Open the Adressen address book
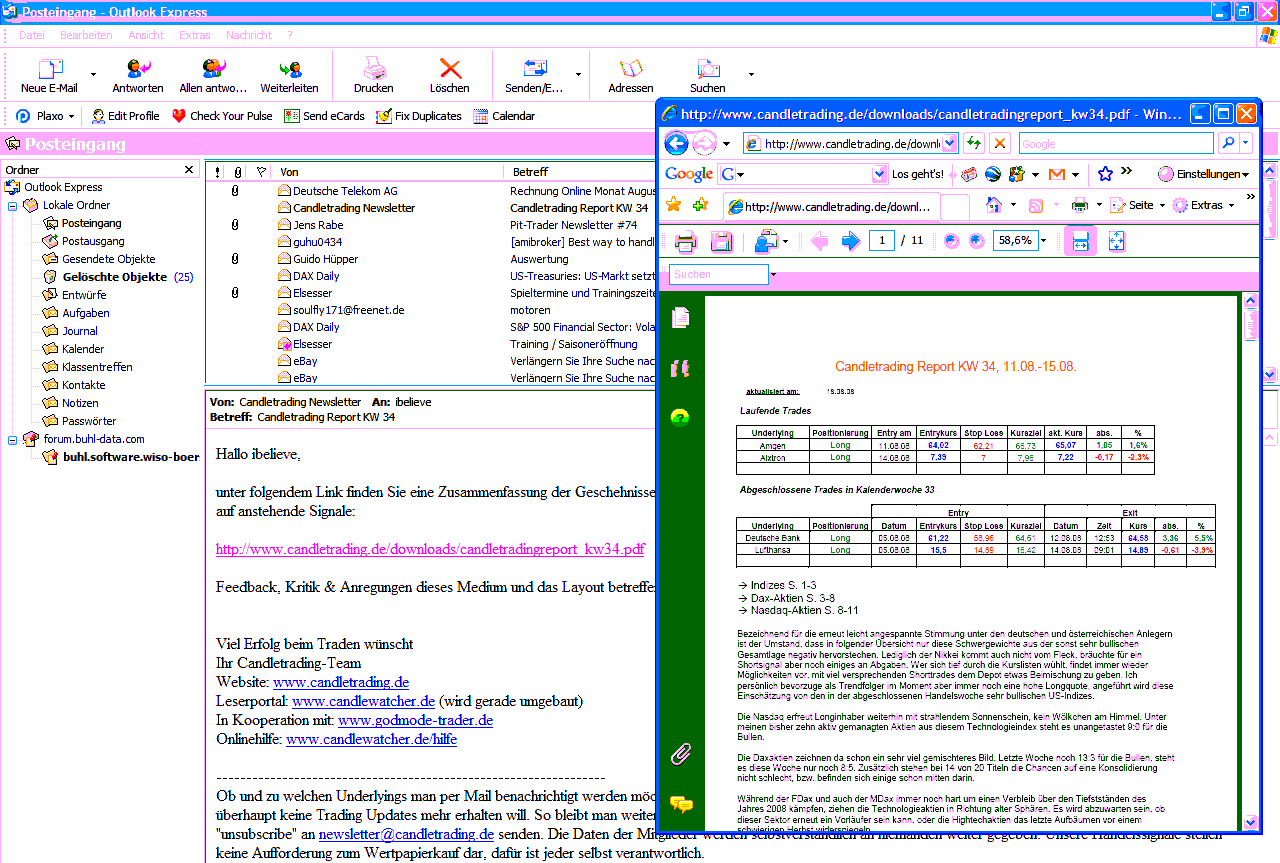Screen dimensions: 1280x863 pos(631,76)
